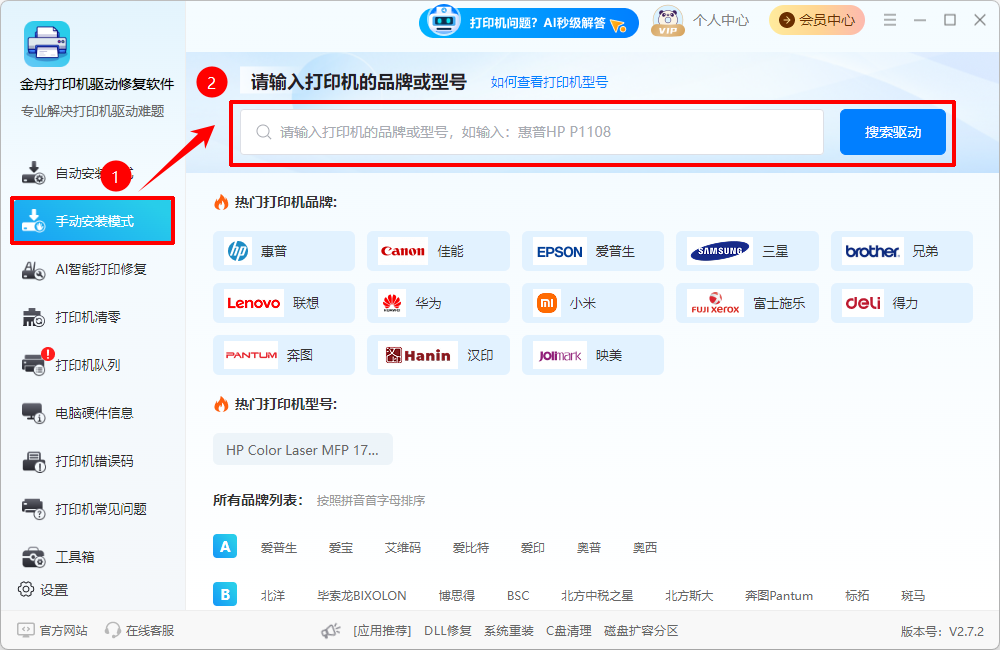
Task: Select brand 爱宝 in list A
Action: pos(341,547)
